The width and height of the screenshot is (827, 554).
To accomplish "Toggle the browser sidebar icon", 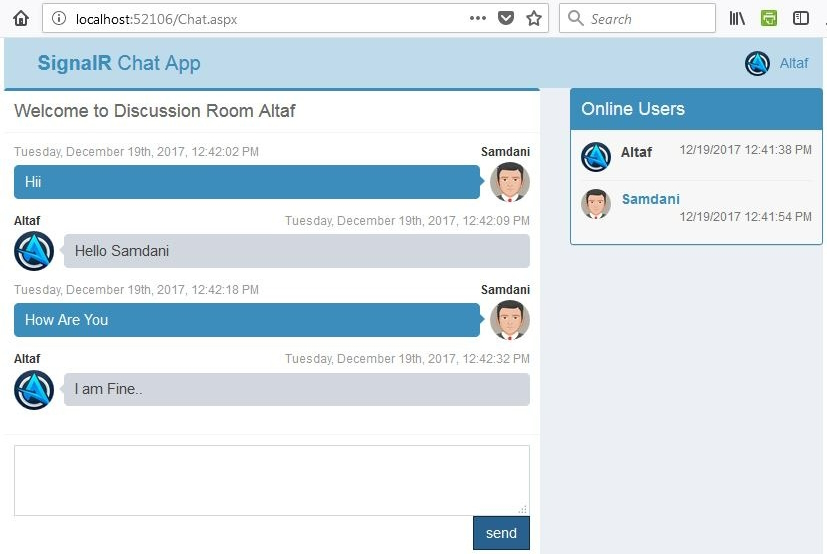I will [801, 18].
